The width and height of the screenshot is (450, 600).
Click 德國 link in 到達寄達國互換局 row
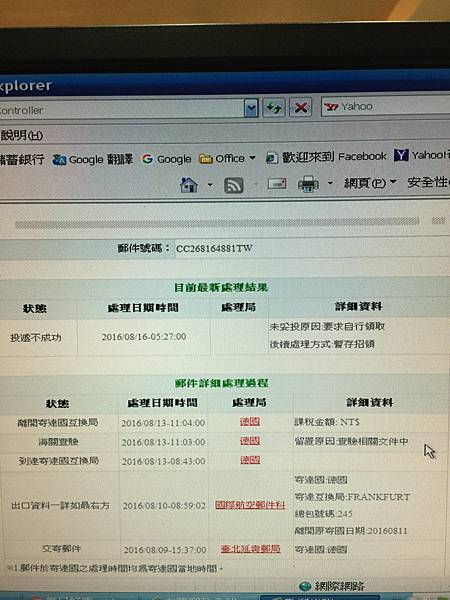pyautogui.click(x=250, y=460)
